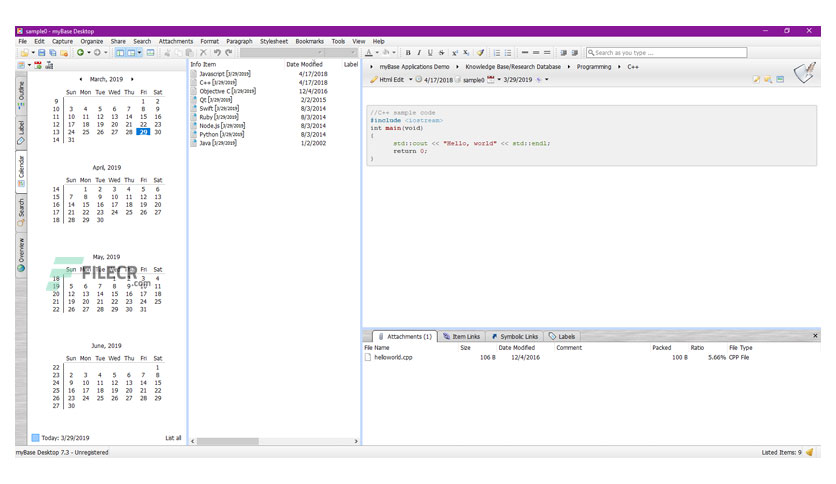Image resolution: width=836 pixels, height=484 pixels.
Task: Click the Cut scissors icon
Action: click(167, 53)
